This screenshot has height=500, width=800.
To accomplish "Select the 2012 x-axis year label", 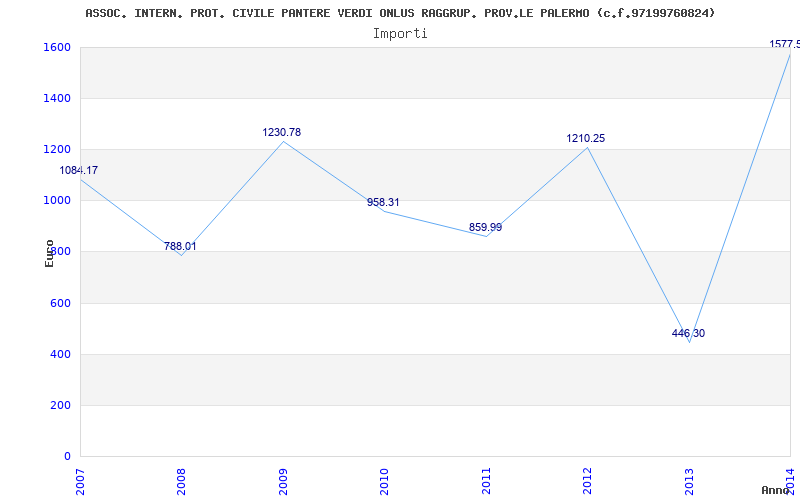I will pyautogui.click(x=587, y=482).
